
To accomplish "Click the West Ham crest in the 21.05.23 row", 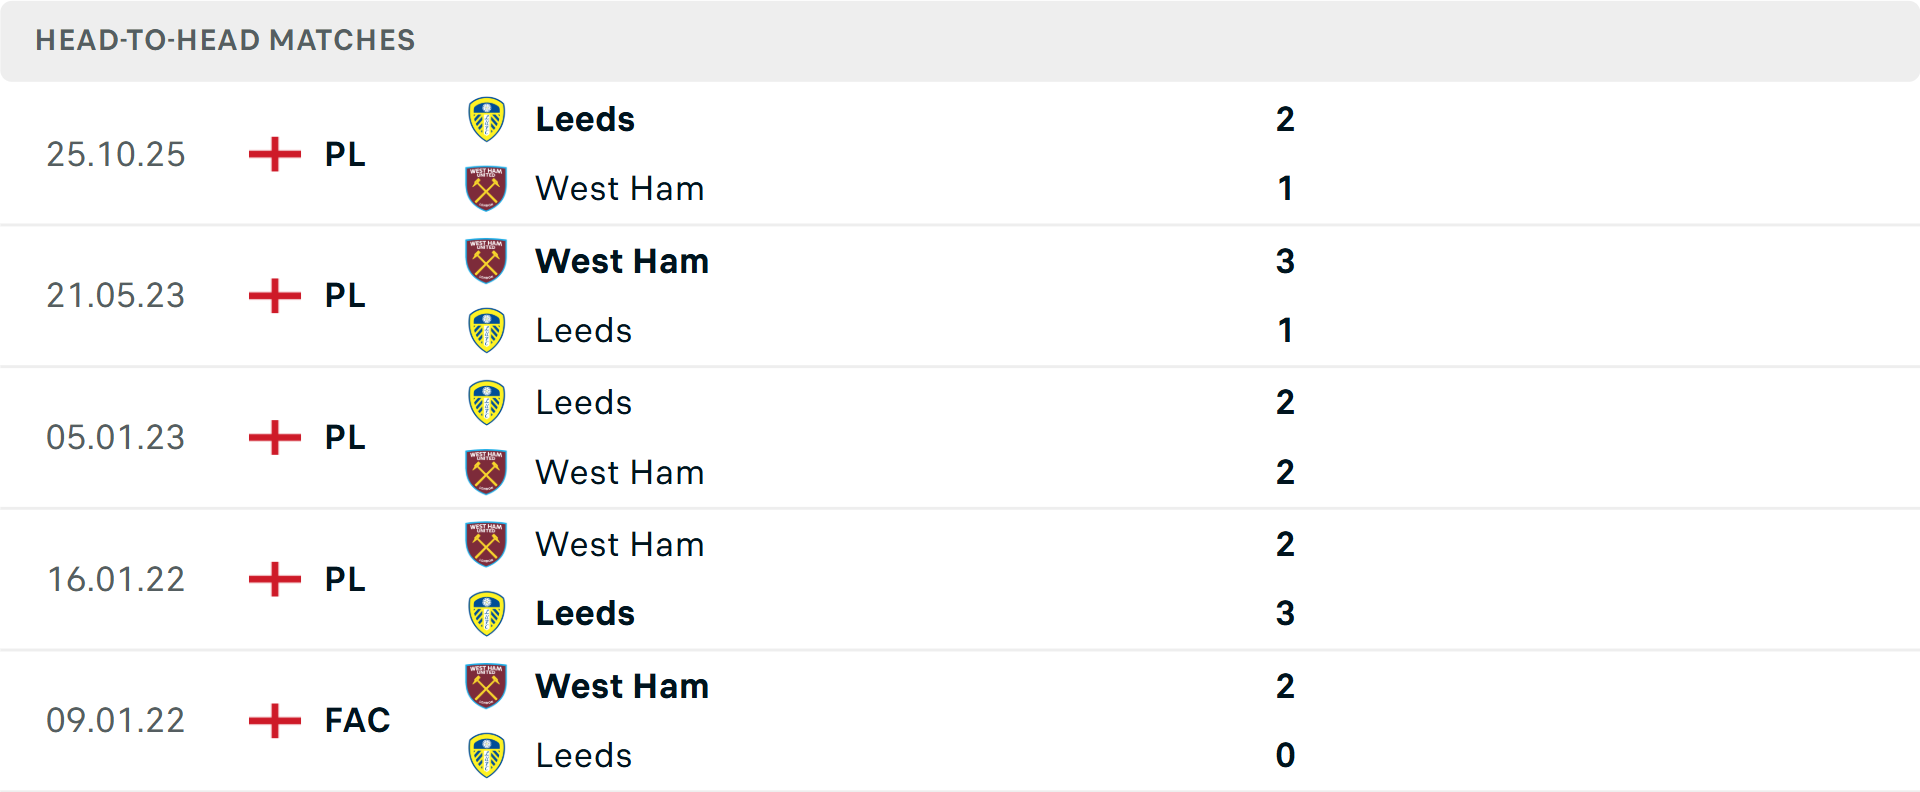I will [x=486, y=261].
